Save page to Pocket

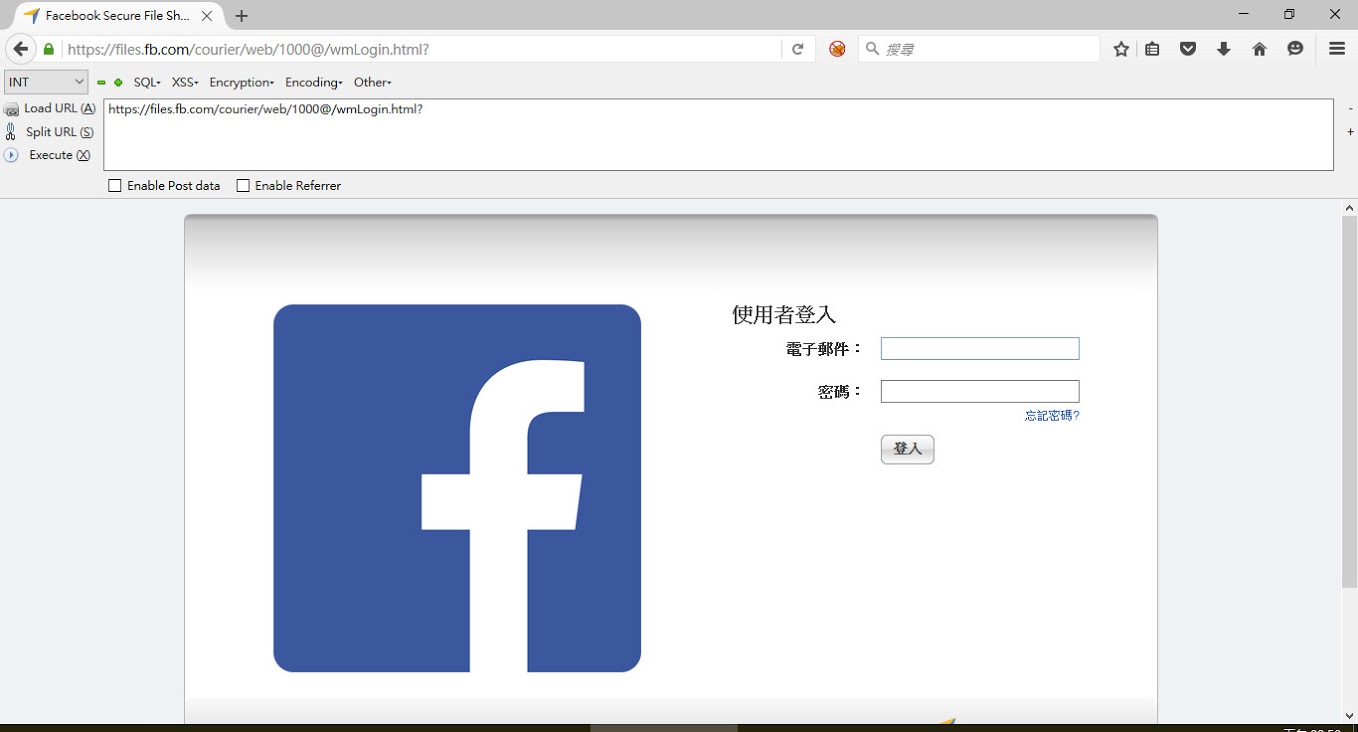point(1188,49)
